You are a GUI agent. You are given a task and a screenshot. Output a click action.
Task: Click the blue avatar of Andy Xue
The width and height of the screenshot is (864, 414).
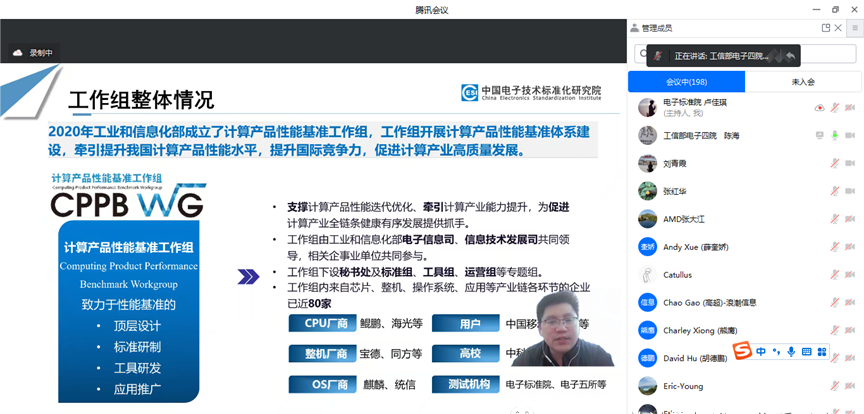click(647, 246)
